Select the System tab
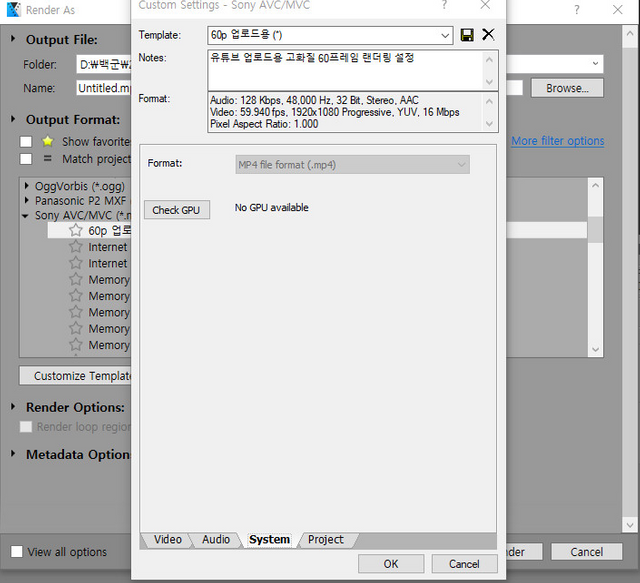 click(x=269, y=540)
